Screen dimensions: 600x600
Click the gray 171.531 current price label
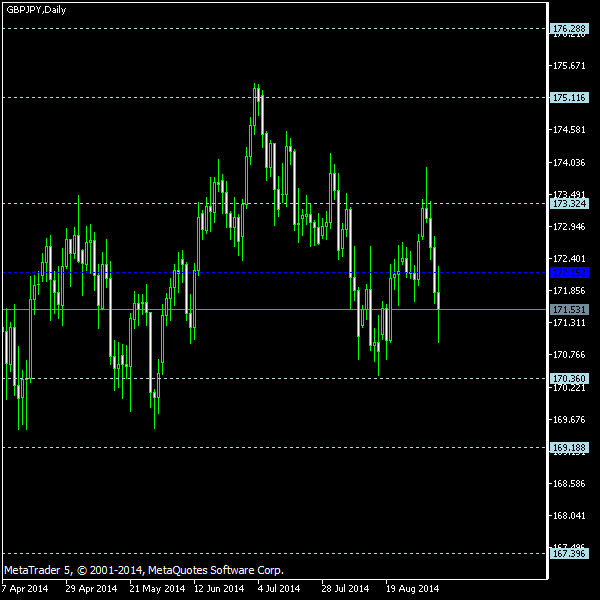569,309
